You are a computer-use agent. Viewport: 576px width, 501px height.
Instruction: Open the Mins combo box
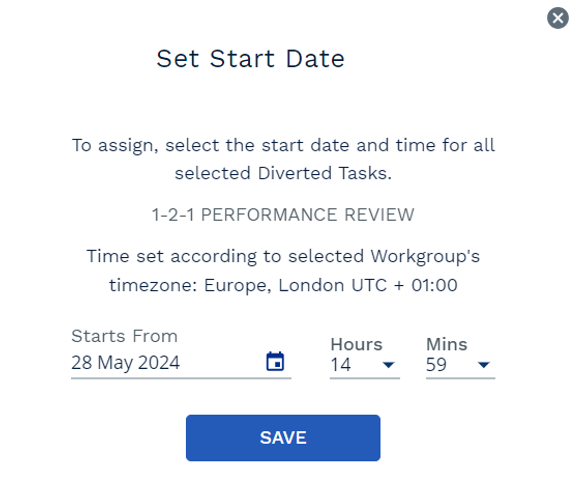(461, 365)
